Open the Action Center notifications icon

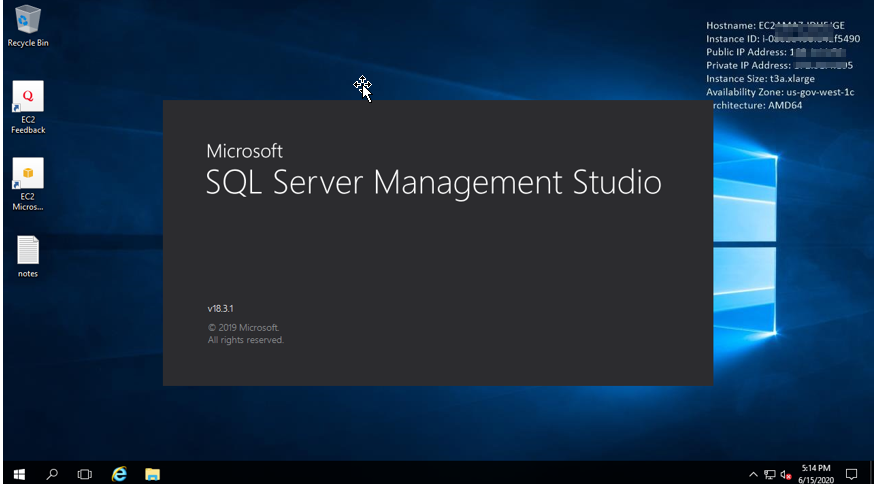pos(851,474)
